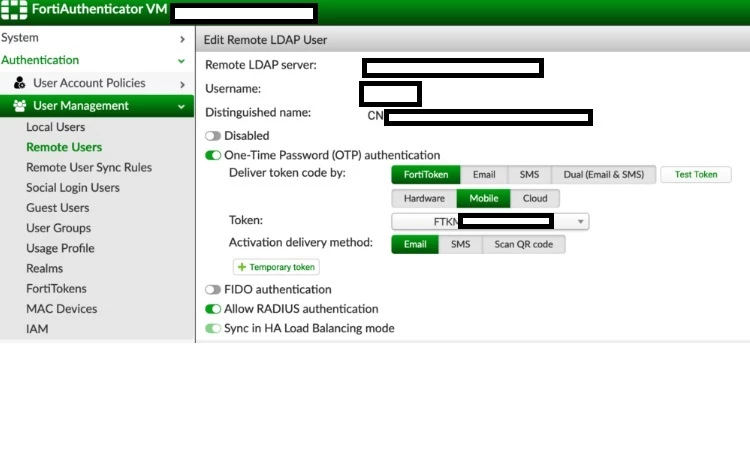Open User Groups page
Viewport: 750px width, 463px height.
click(58, 228)
